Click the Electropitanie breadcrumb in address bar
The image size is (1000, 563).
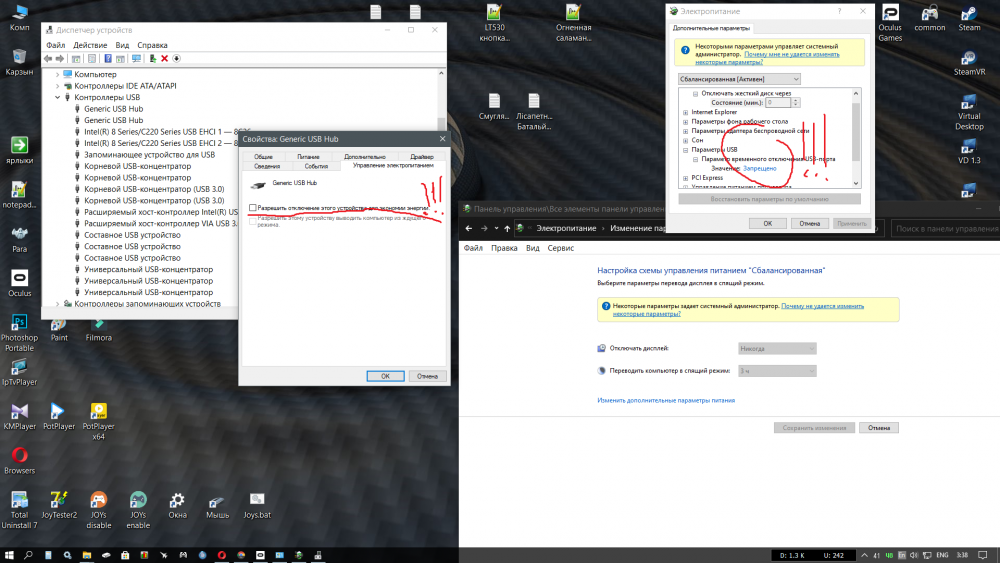pos(566,228)
